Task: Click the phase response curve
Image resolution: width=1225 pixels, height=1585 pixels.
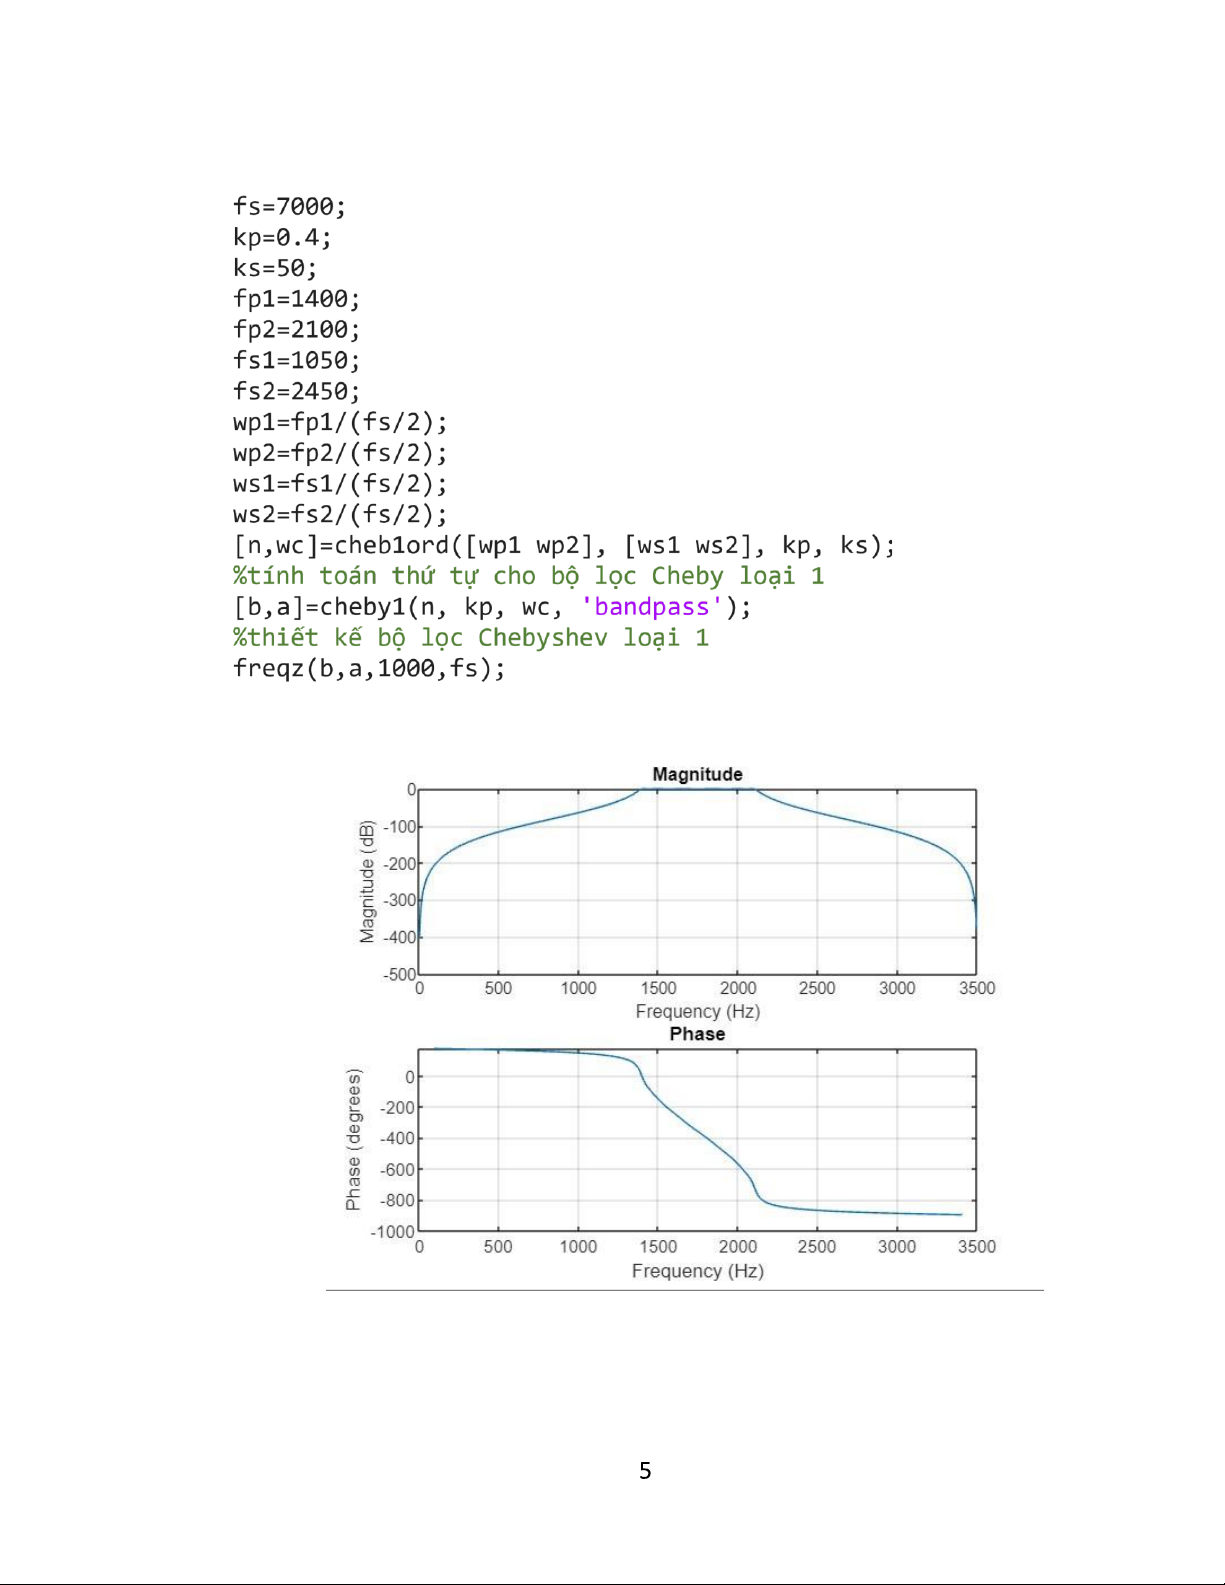Action: [x=700, y=1133]
